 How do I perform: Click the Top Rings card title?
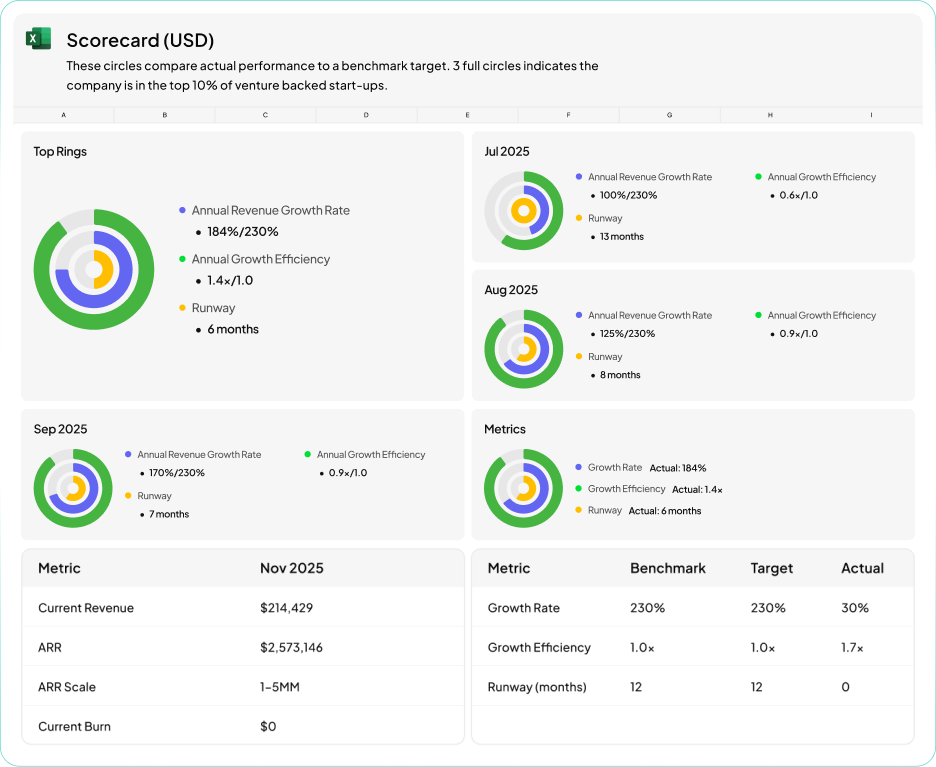click(x=60, y=152)
